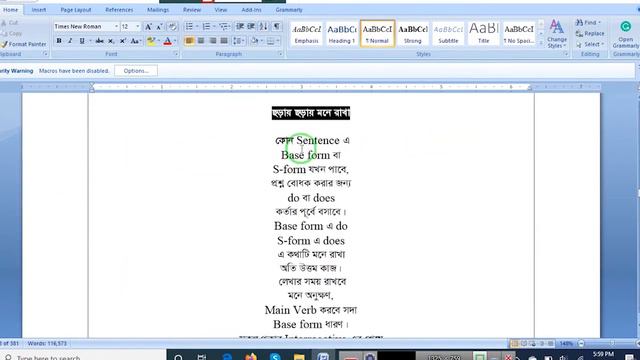Apply the Title style

tap(484, 33)
